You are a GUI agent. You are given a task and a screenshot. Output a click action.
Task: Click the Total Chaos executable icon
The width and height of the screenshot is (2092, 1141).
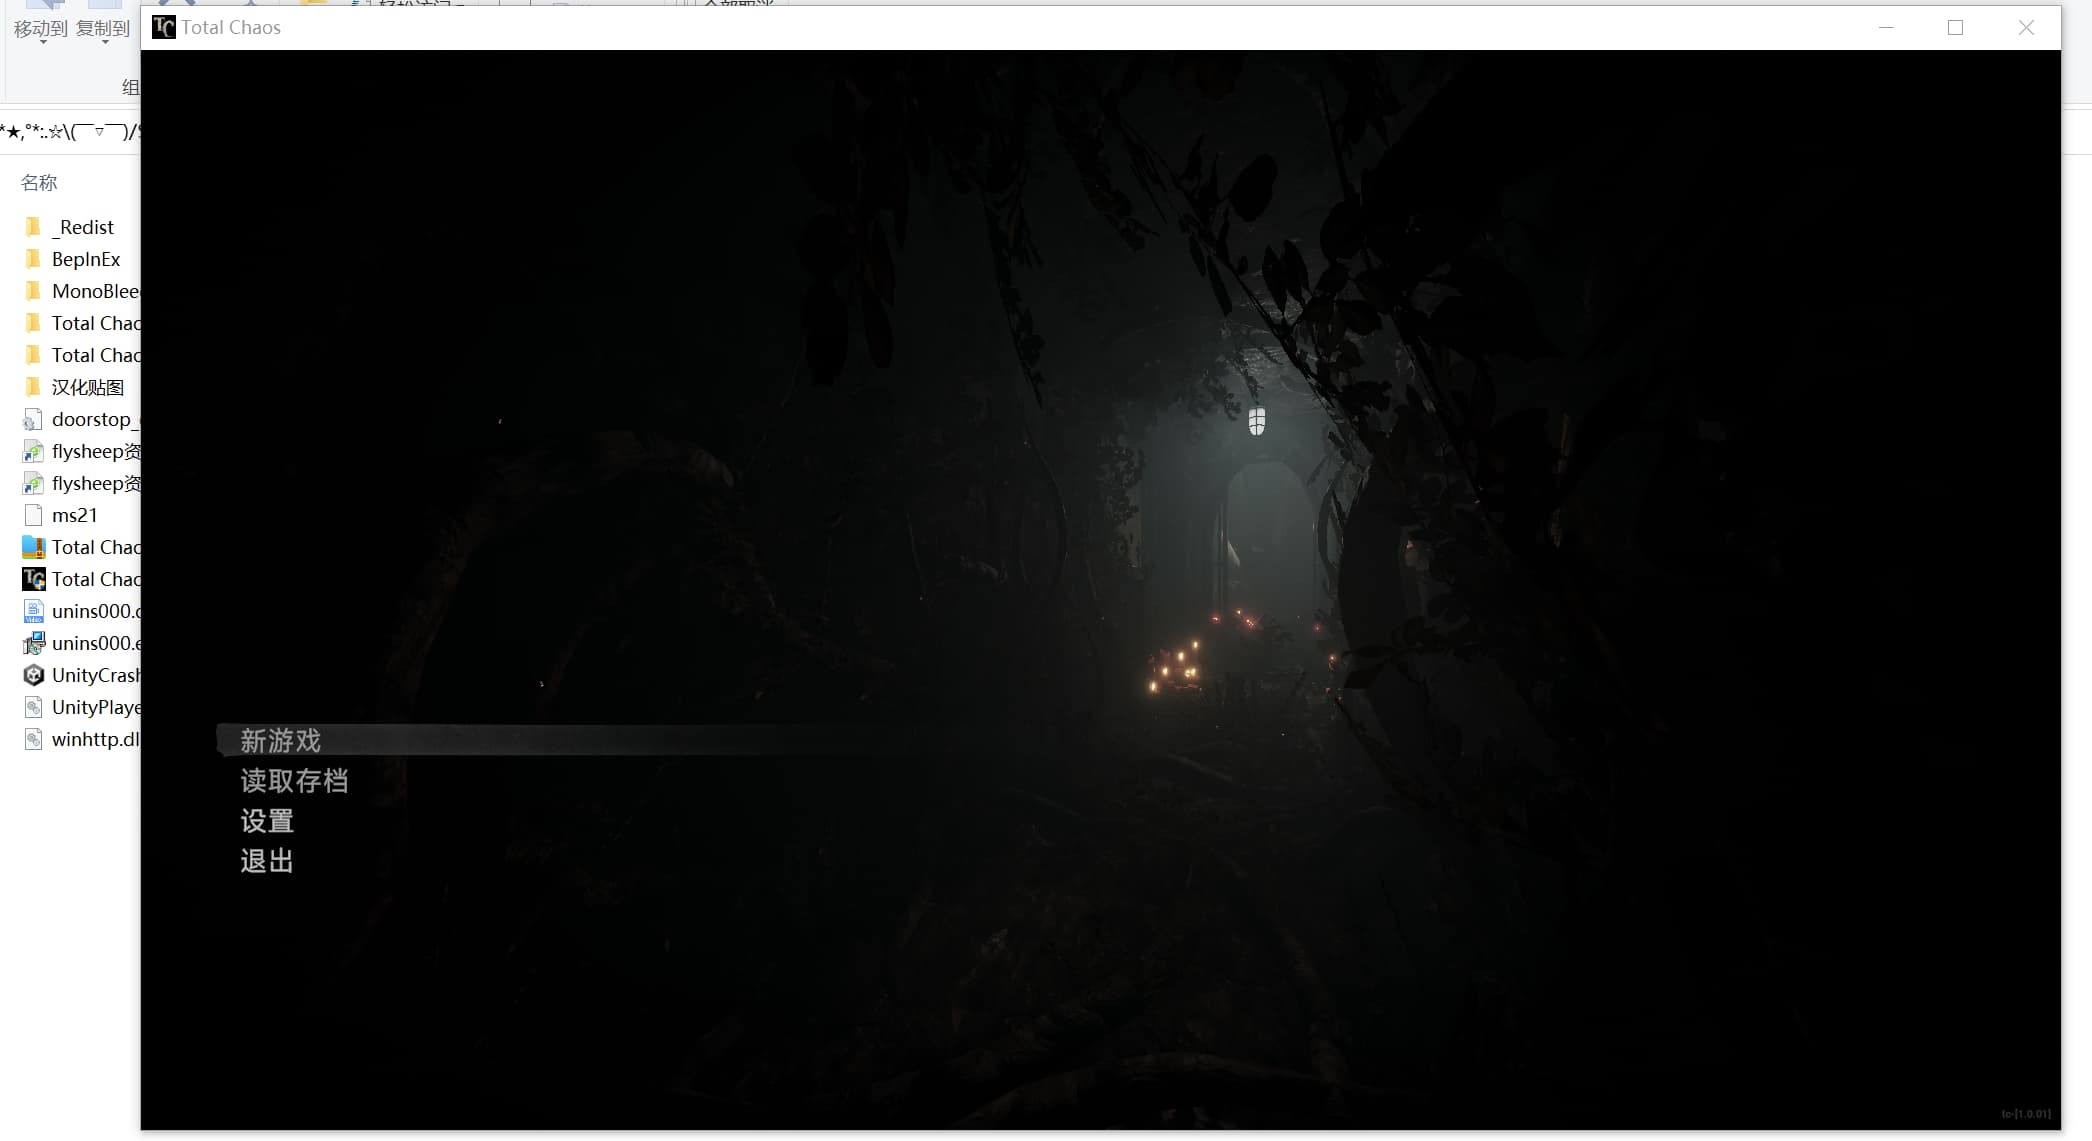click(33, 579)
